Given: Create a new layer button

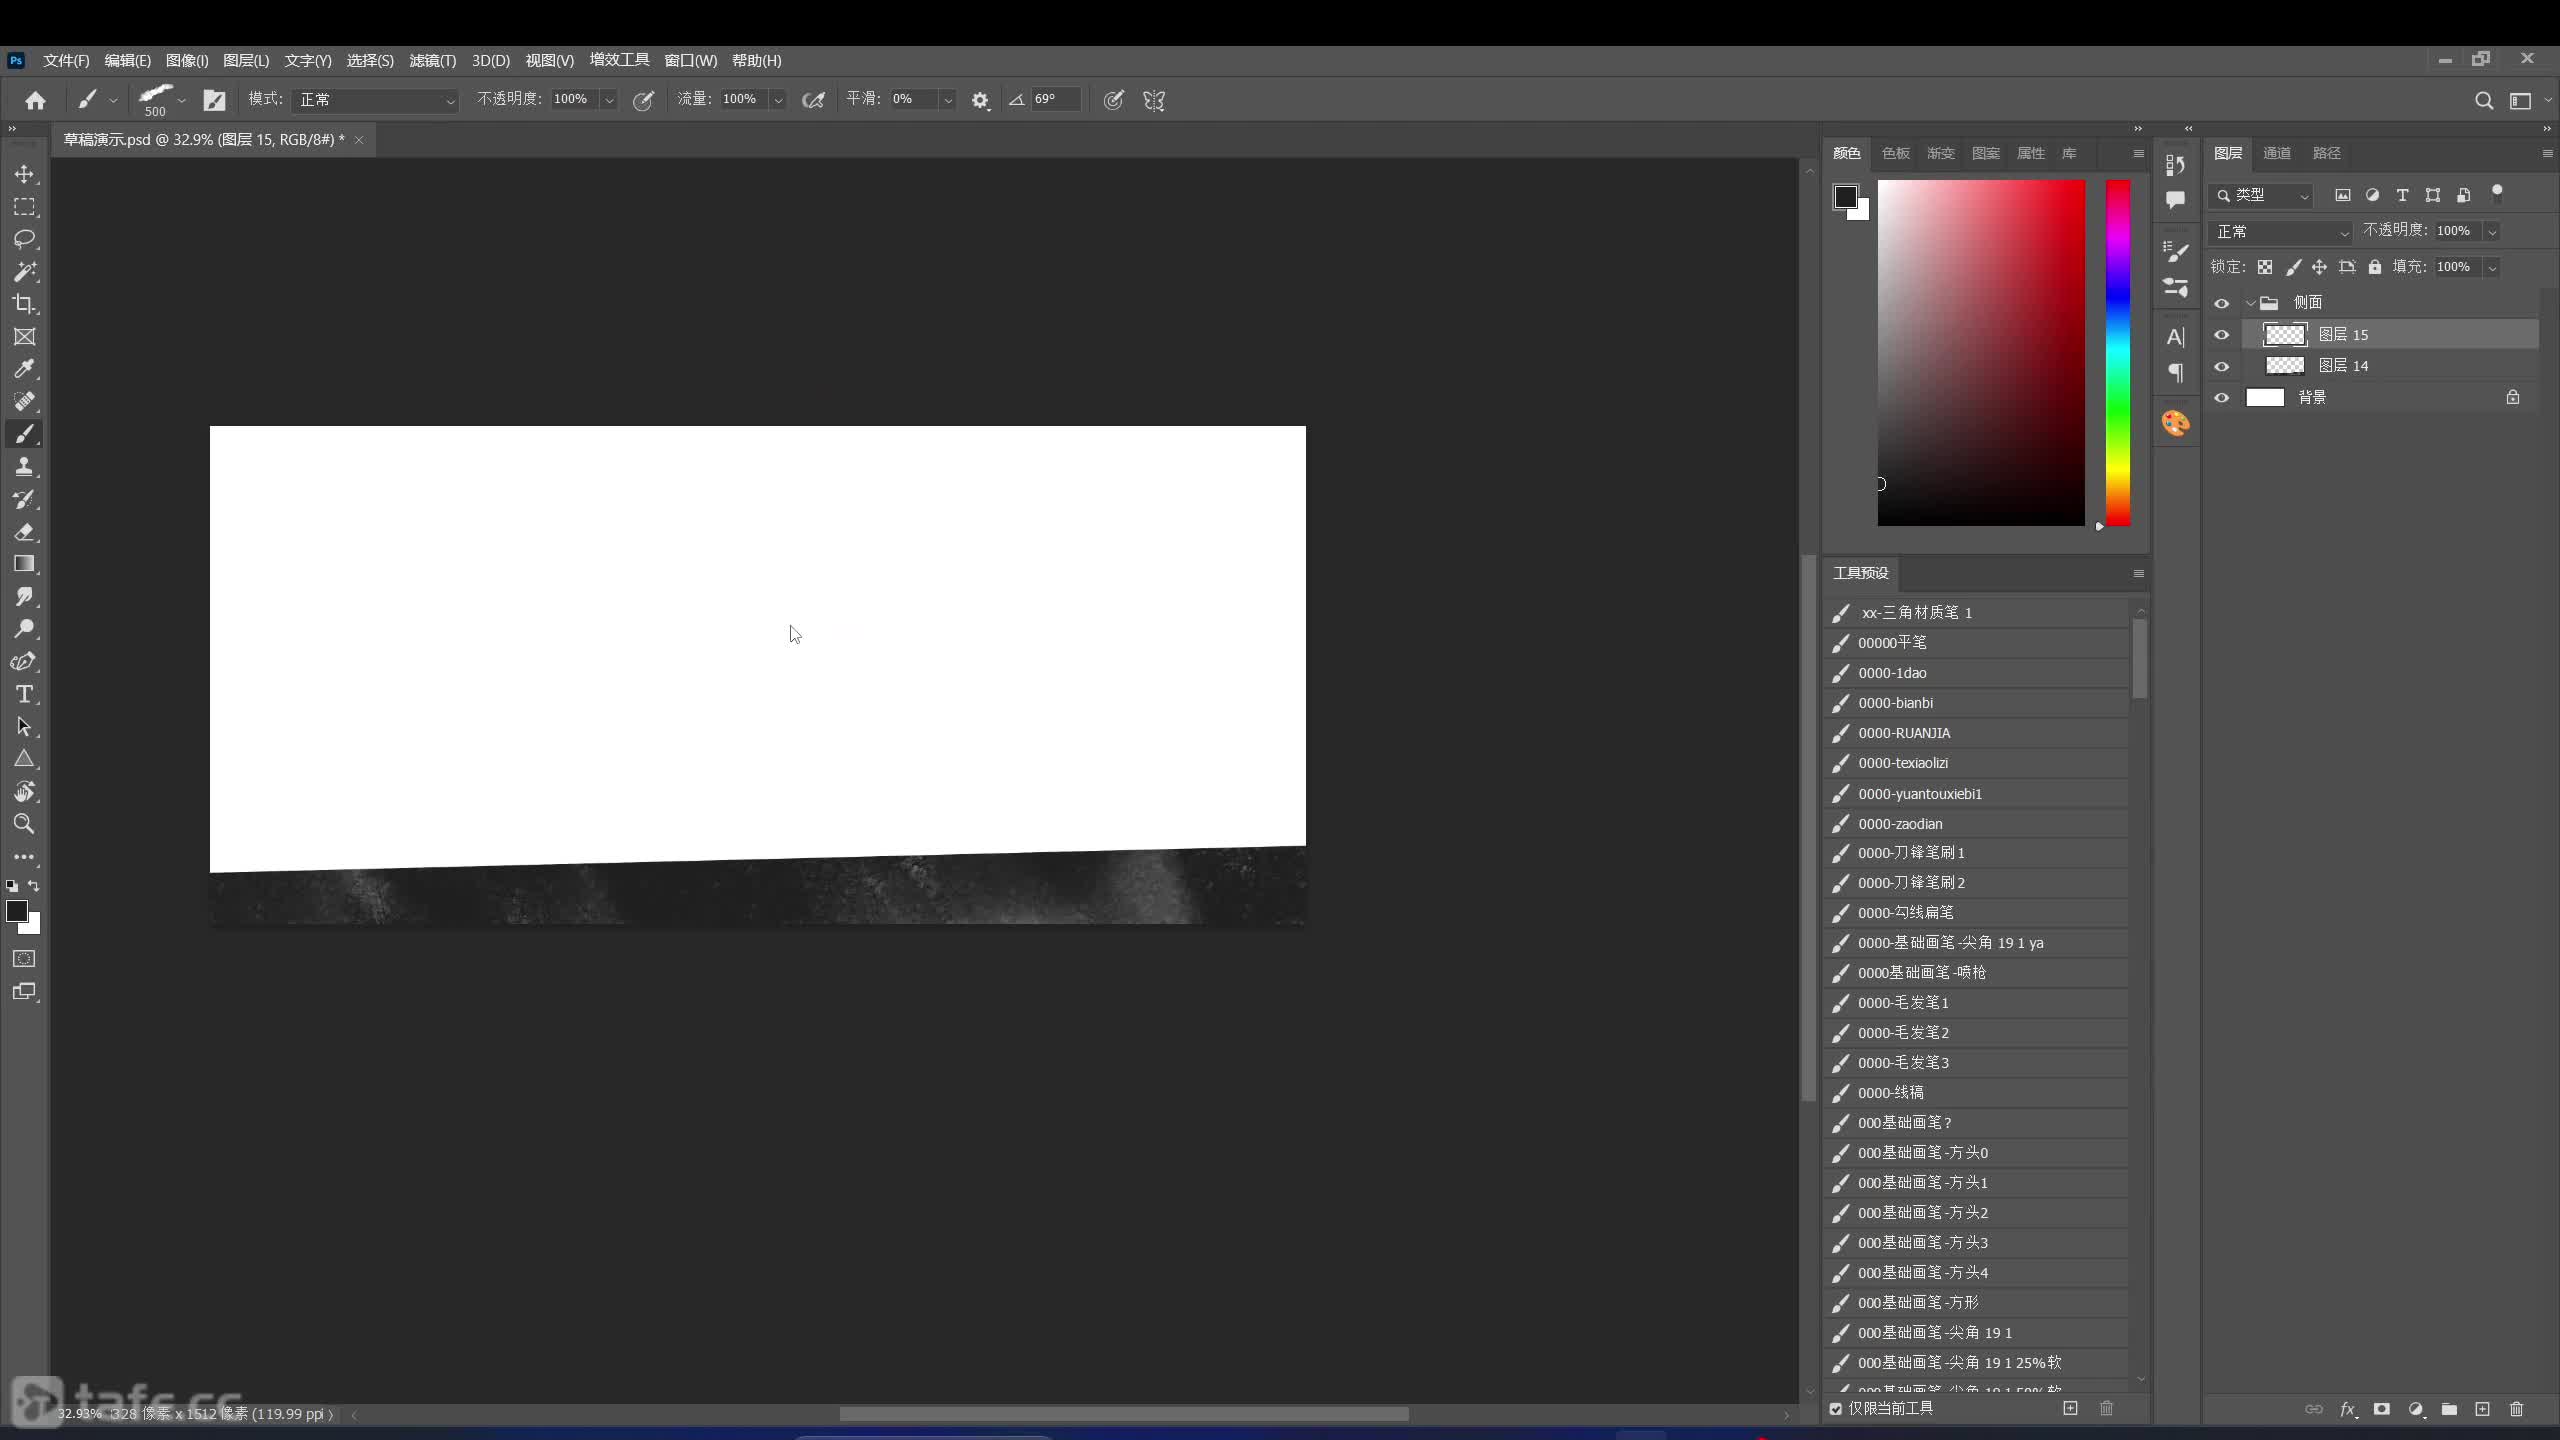Looking at the screenshot, I should click(x=2482, y=1409).
